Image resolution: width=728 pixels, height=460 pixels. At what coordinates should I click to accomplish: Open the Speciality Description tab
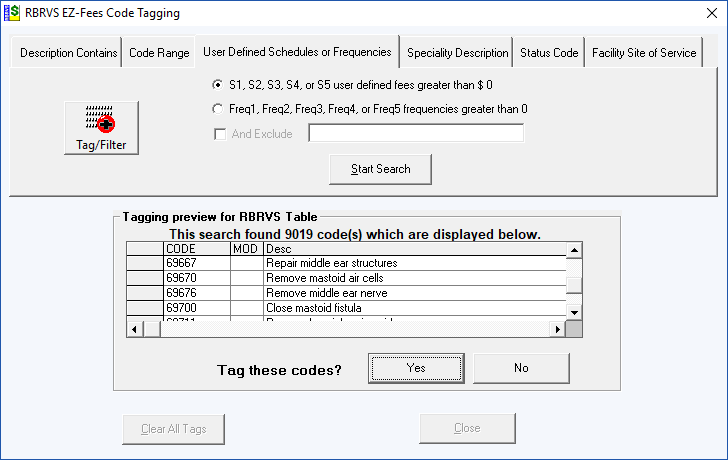[x=457, y=53]
